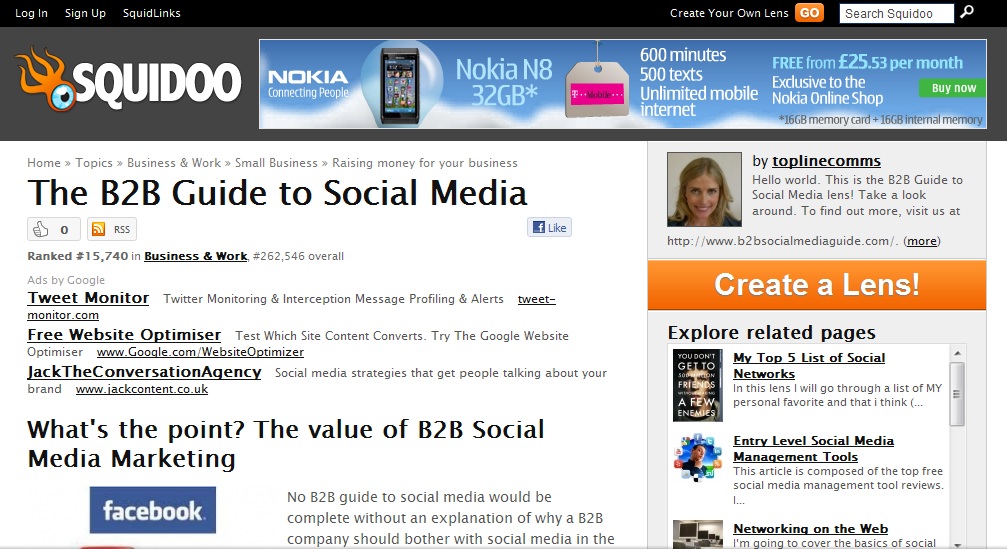Open the Free Website Optimiser ad
The width and height of the screenshot is (1007, 549).
[124, 335]
